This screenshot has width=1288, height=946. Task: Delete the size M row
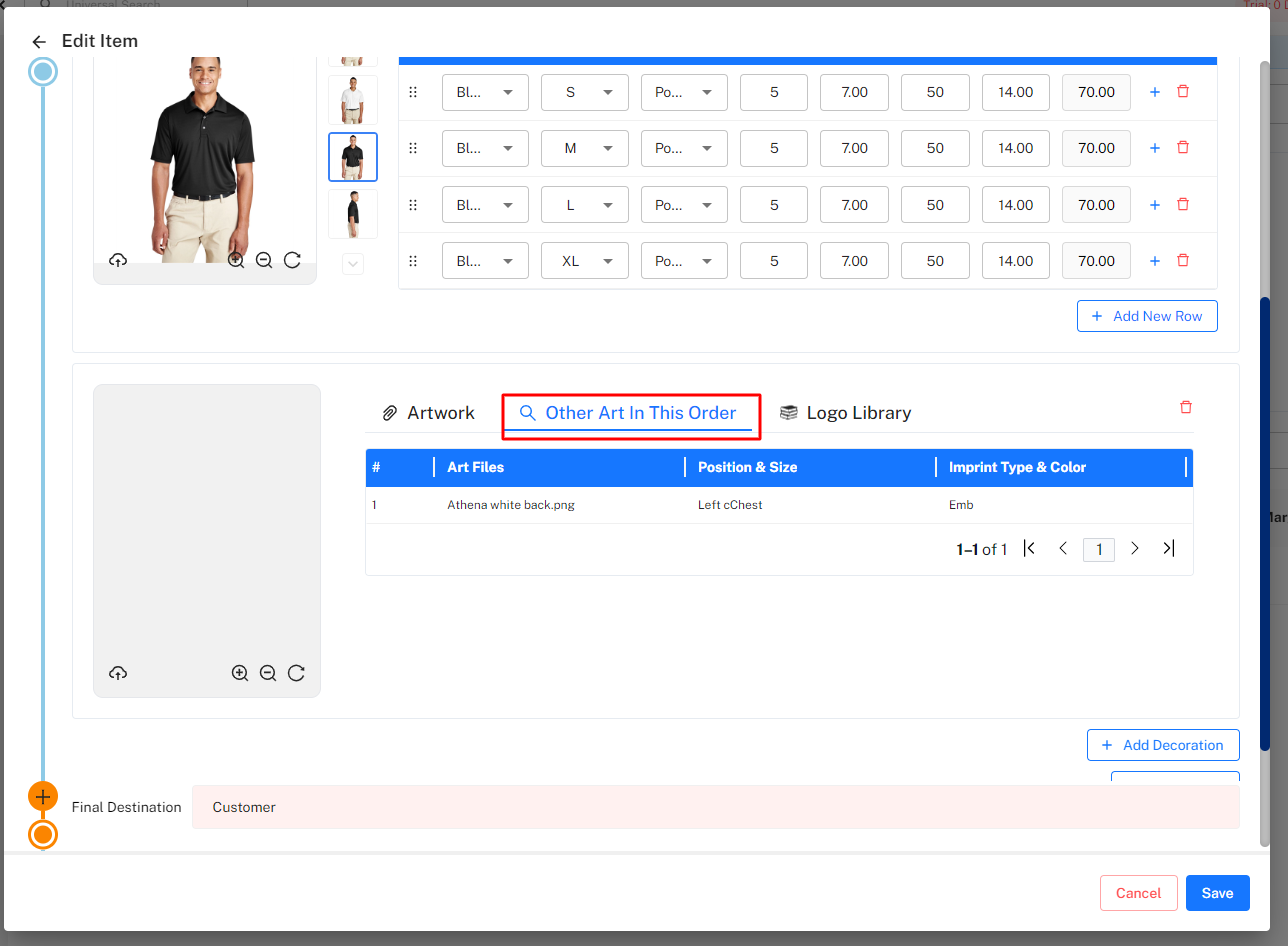click(1183, 148)
